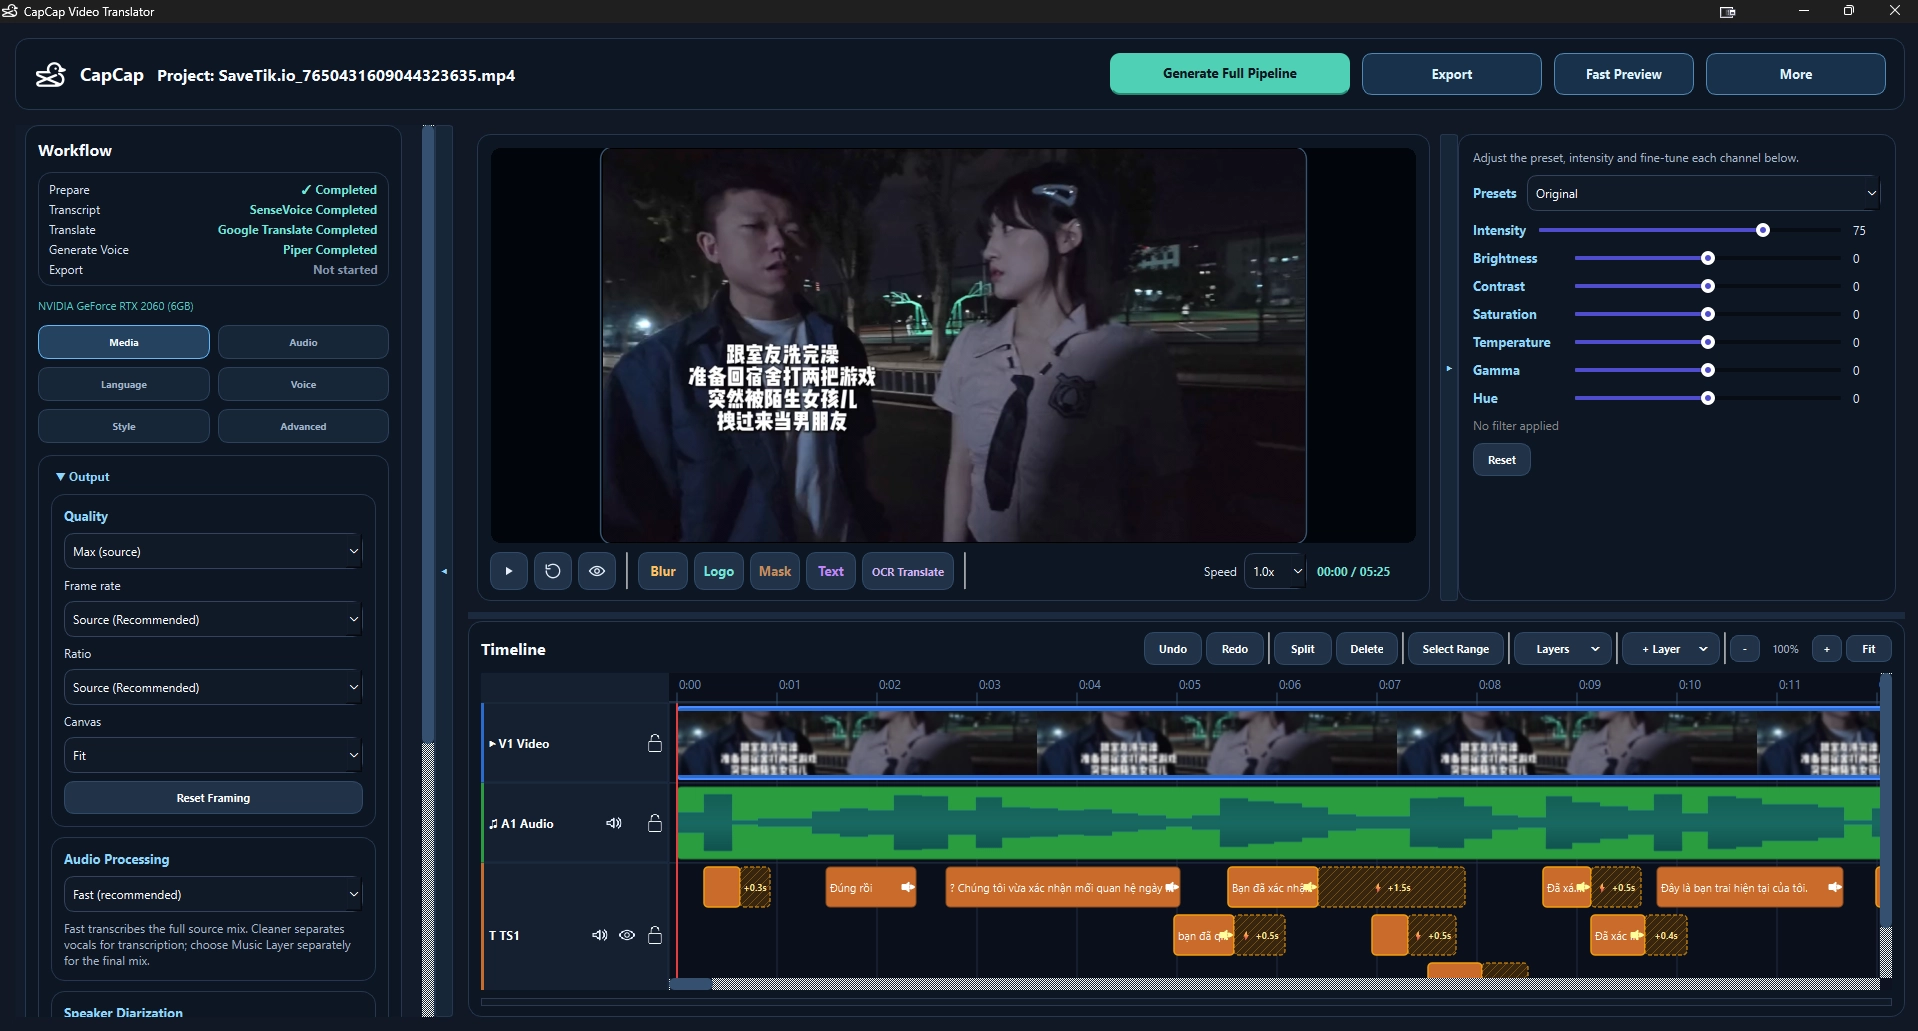Image resolution: width=1918 pixels, height=1031 pixels.
Task: Open OCR Translate tool
Action: pos(908,571)
